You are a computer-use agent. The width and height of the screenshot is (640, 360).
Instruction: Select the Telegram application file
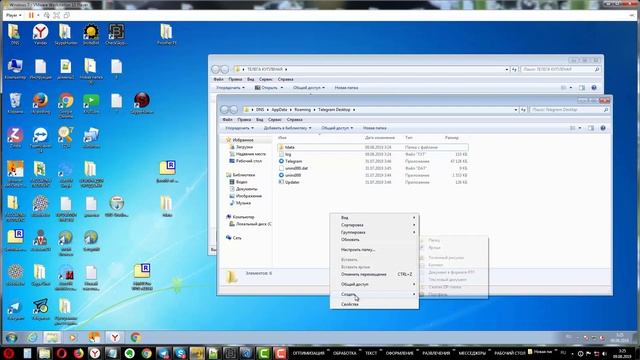pyautogui.click(x=373, y=161)
